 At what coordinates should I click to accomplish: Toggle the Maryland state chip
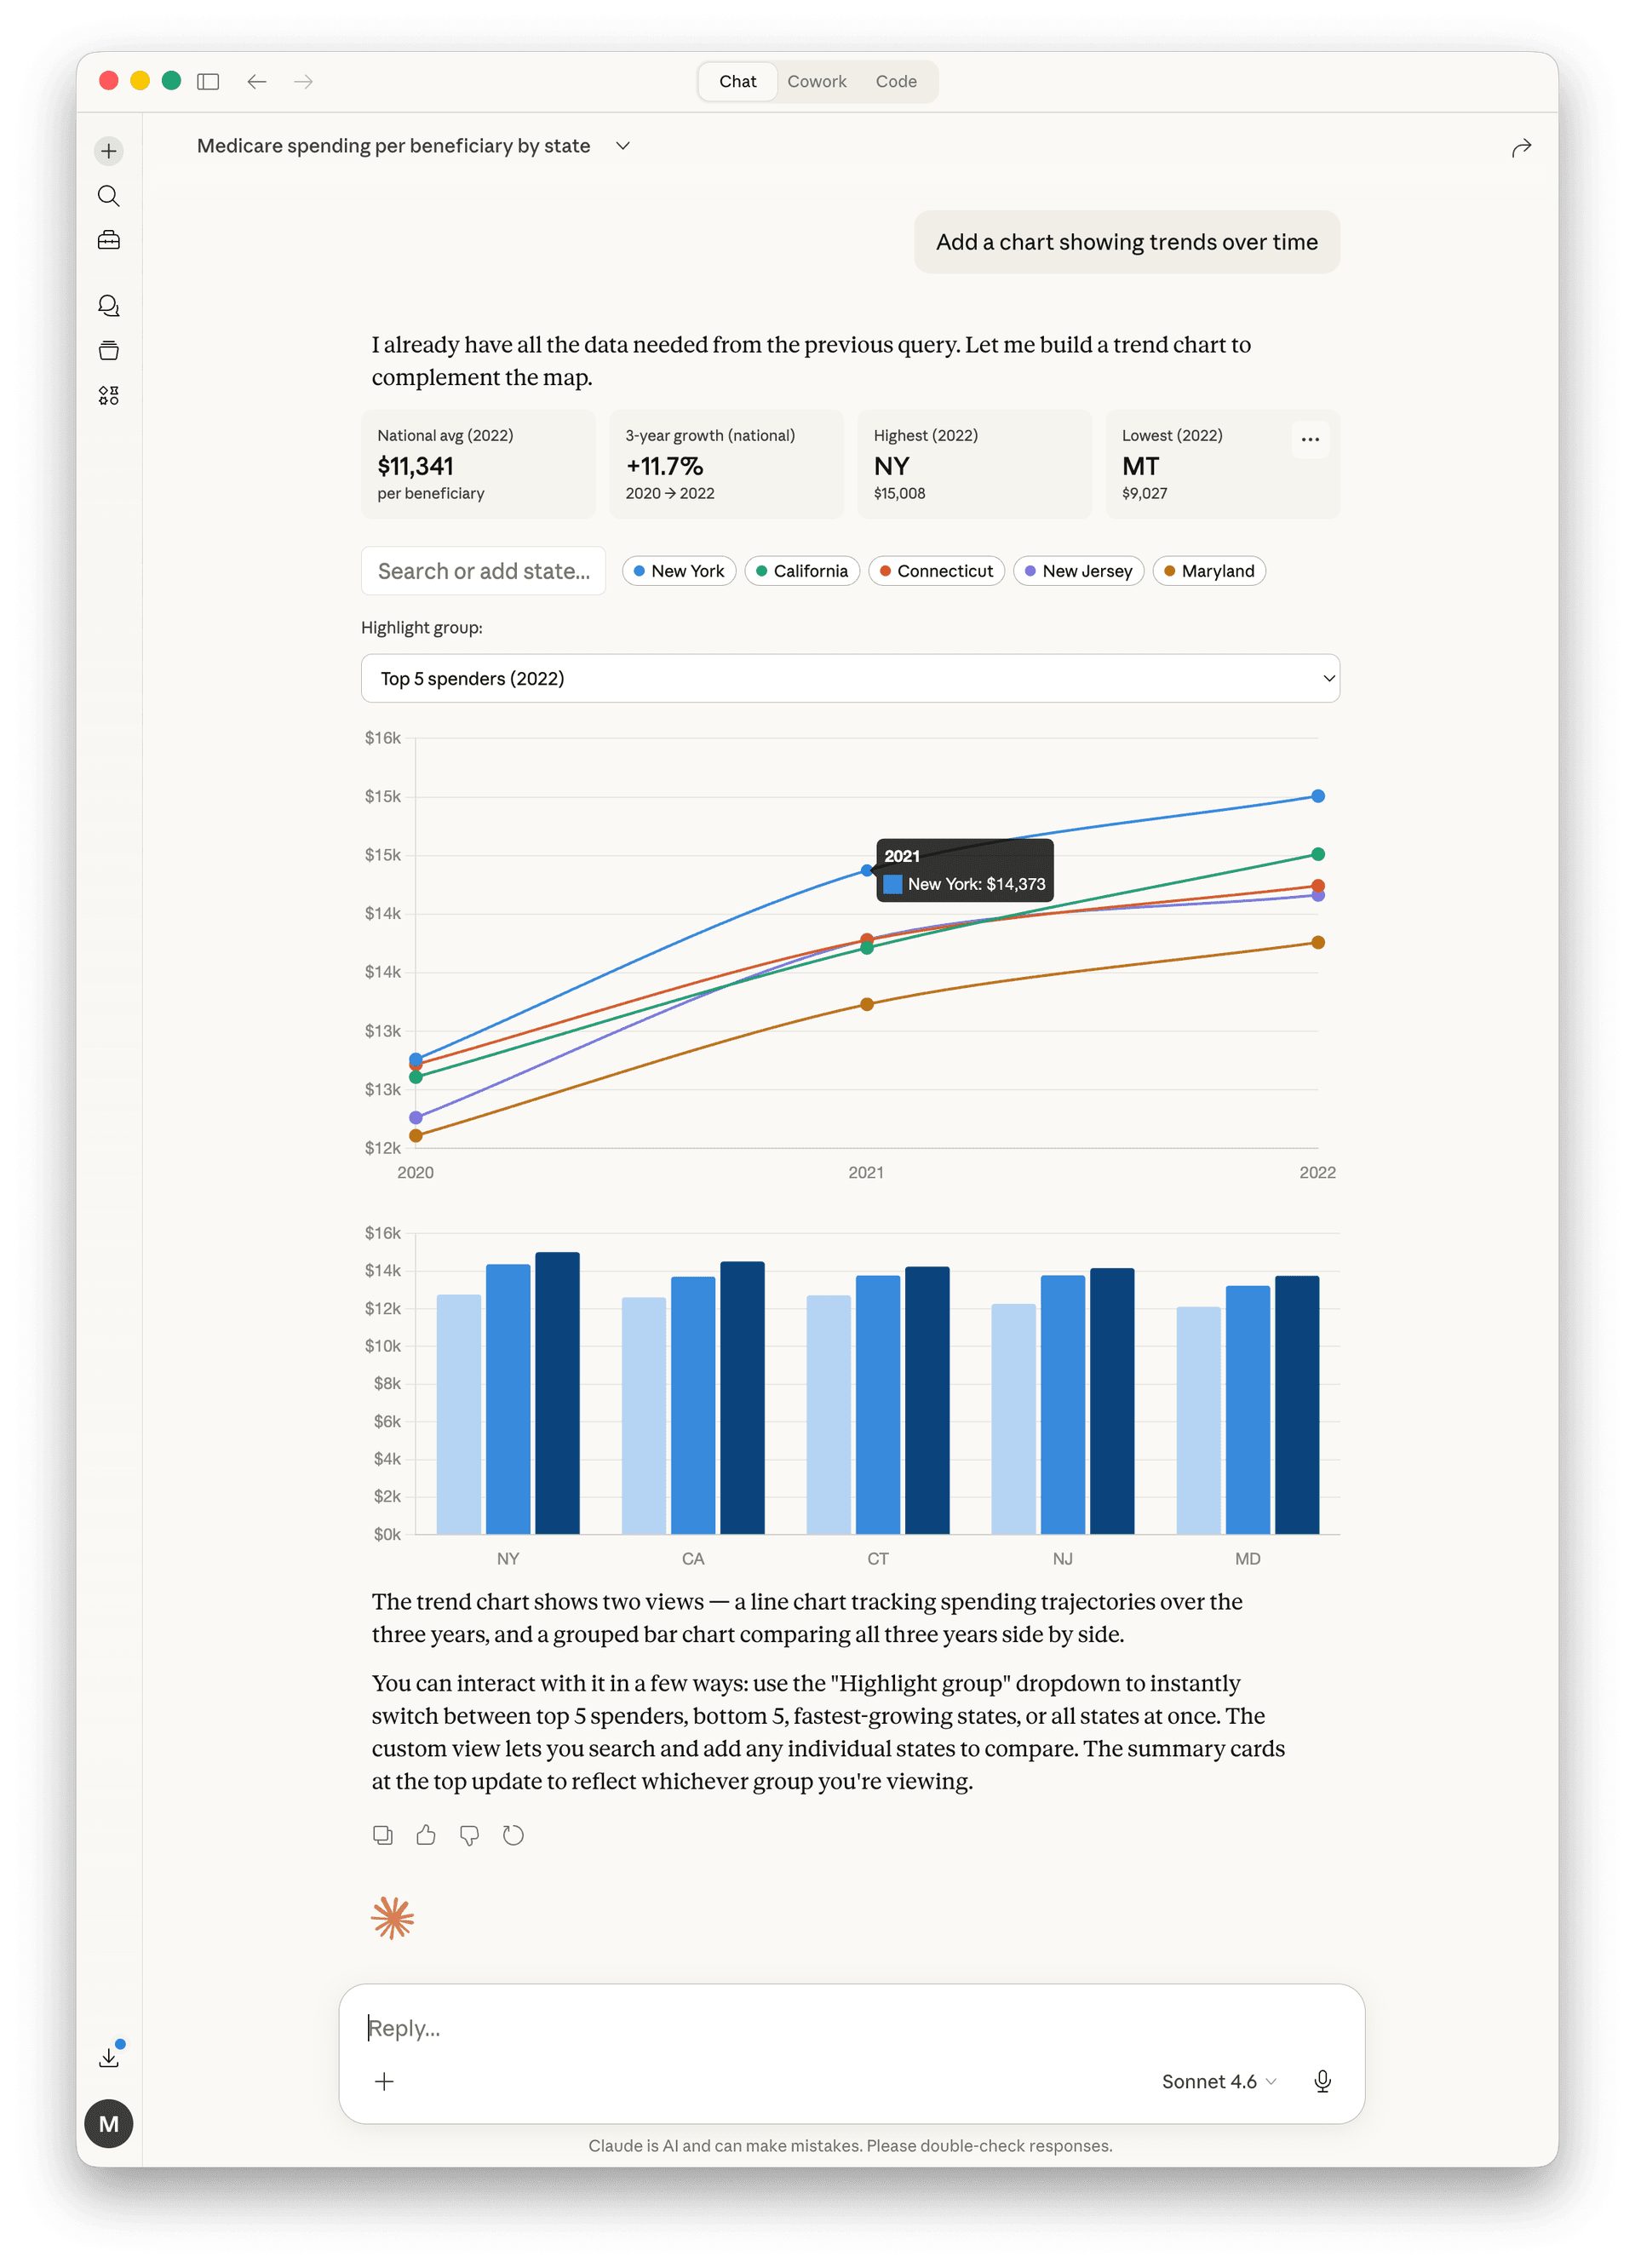[x=1210, y=571]
